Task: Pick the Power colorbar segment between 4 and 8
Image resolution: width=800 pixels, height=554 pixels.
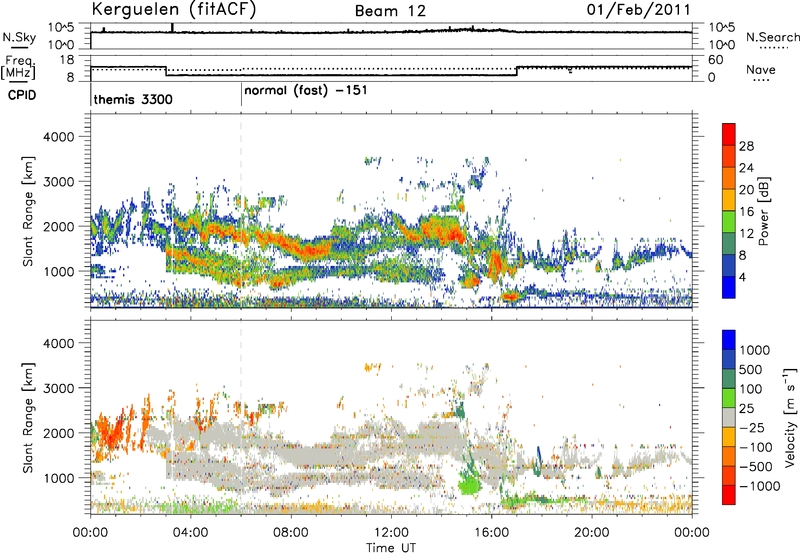Action: 729,266
